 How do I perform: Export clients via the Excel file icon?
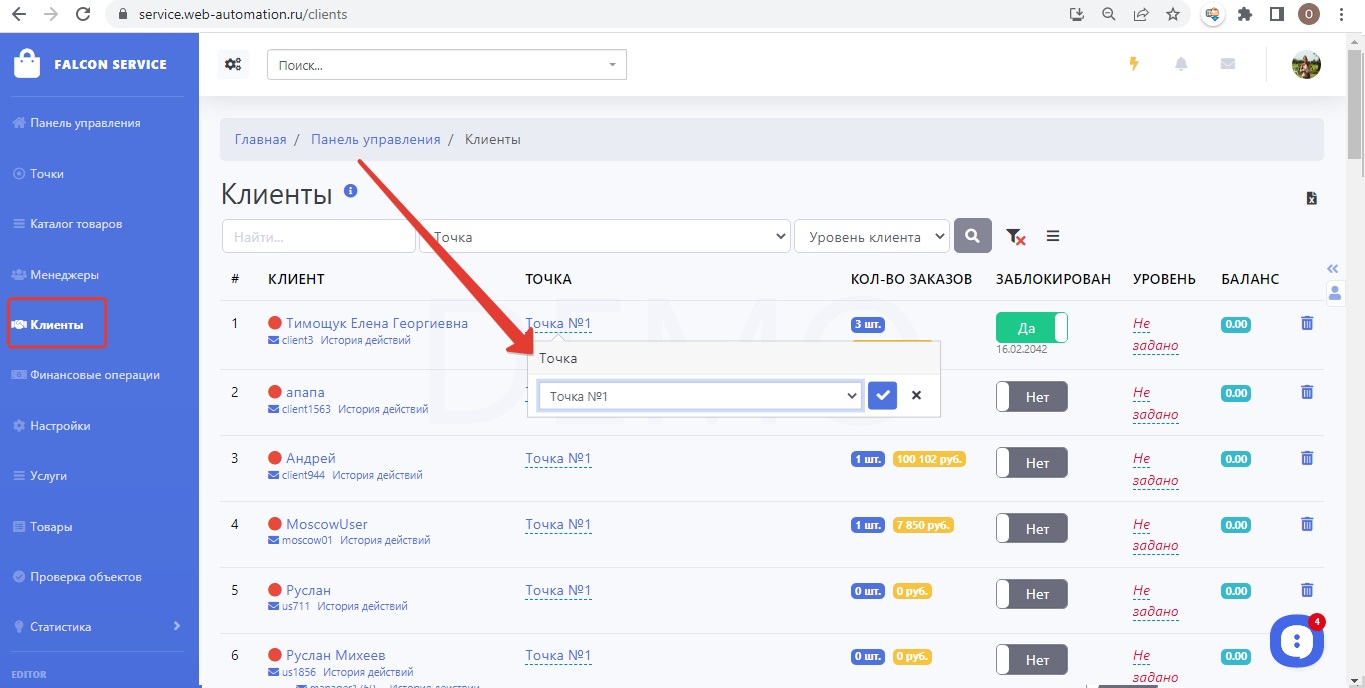(1312, 198)
